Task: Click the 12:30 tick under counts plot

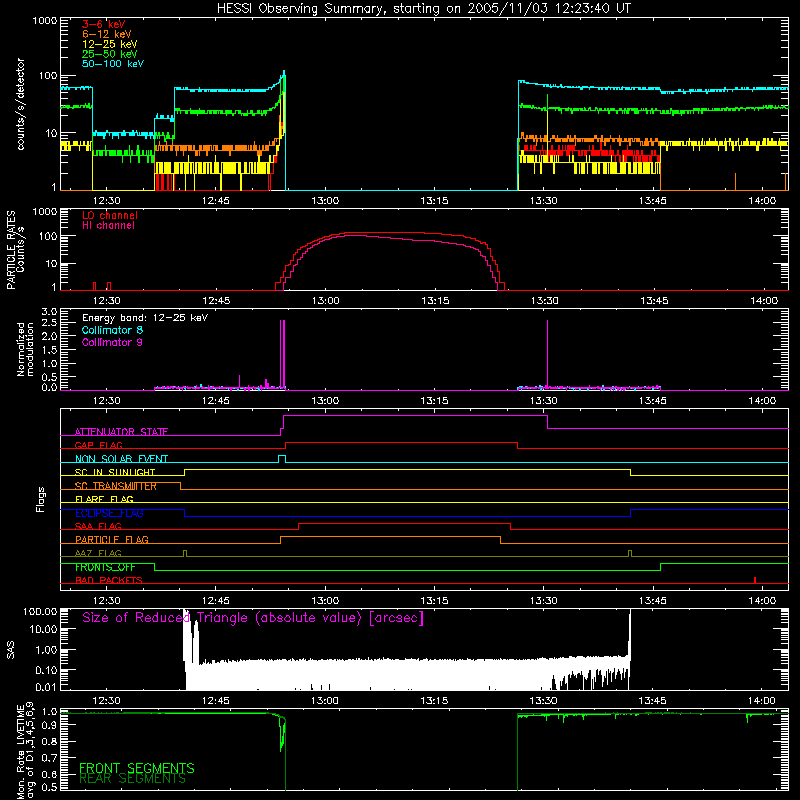Action: tap(107, 201)
